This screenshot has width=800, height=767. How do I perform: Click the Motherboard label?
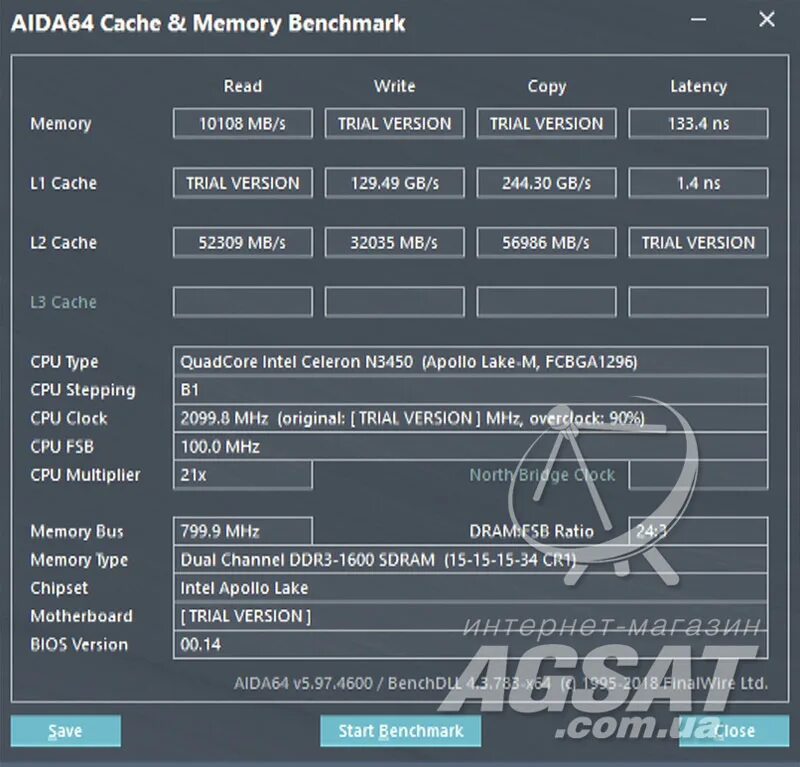[x=81, y=616]
